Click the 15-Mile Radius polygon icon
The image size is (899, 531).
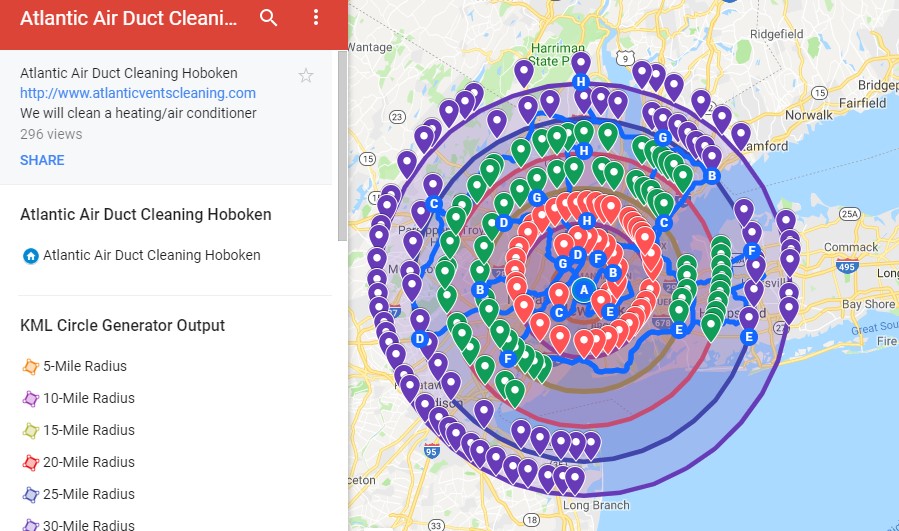pyautogui.click(x=30, y=431)
